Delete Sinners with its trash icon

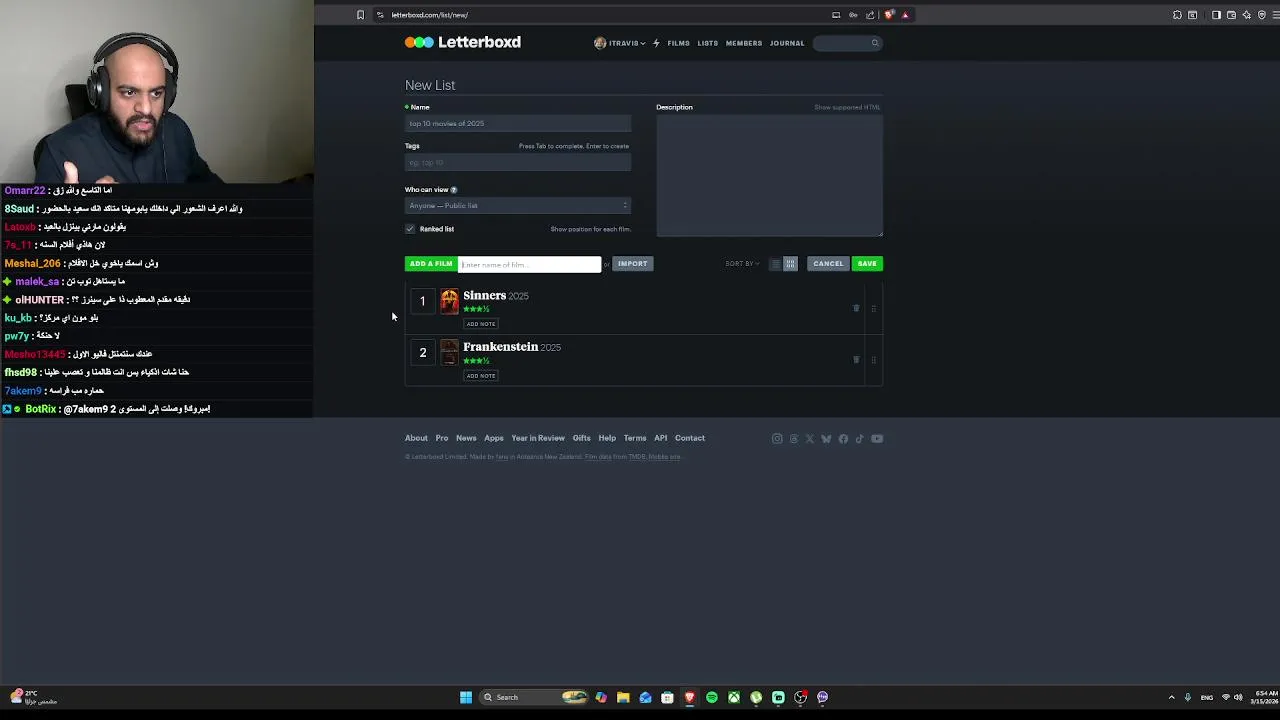[856, 308]
